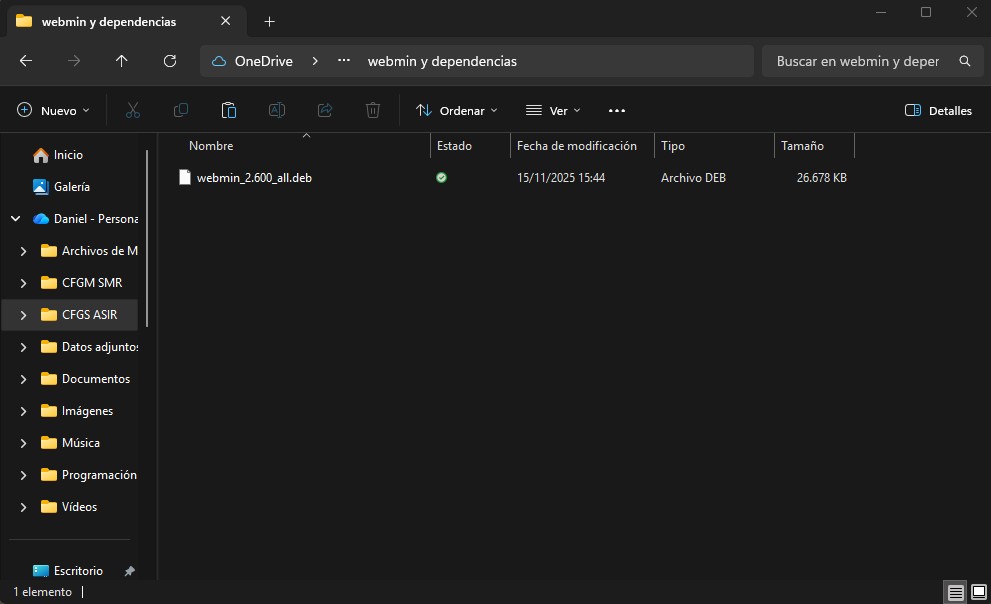This screenshot has height=604, width=991.
Task: Switch to large thumbnails view in status bar
Action: pos(977,592)
